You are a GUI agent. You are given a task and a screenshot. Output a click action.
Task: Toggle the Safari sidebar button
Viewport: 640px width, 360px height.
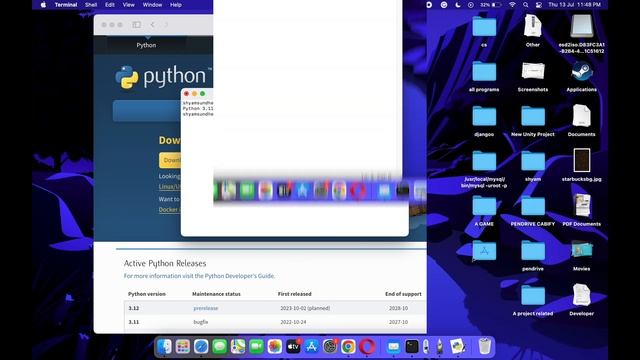point(136,25)
